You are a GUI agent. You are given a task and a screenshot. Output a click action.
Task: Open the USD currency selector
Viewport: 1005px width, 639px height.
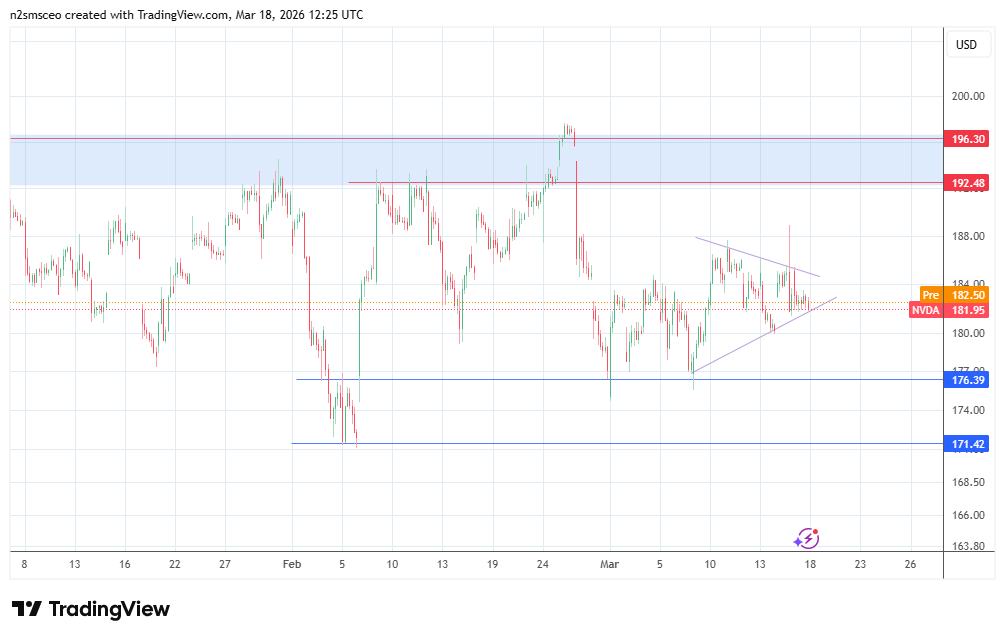(x=966, y=45)
